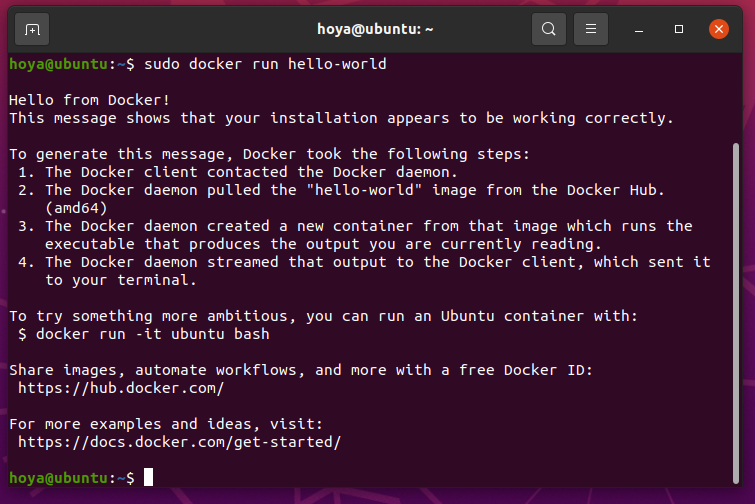Viewport: 755px width, 504px height.
Task: Click the https://docs.docker.com/get-started/ URL
Action: (x=180, y=442)
